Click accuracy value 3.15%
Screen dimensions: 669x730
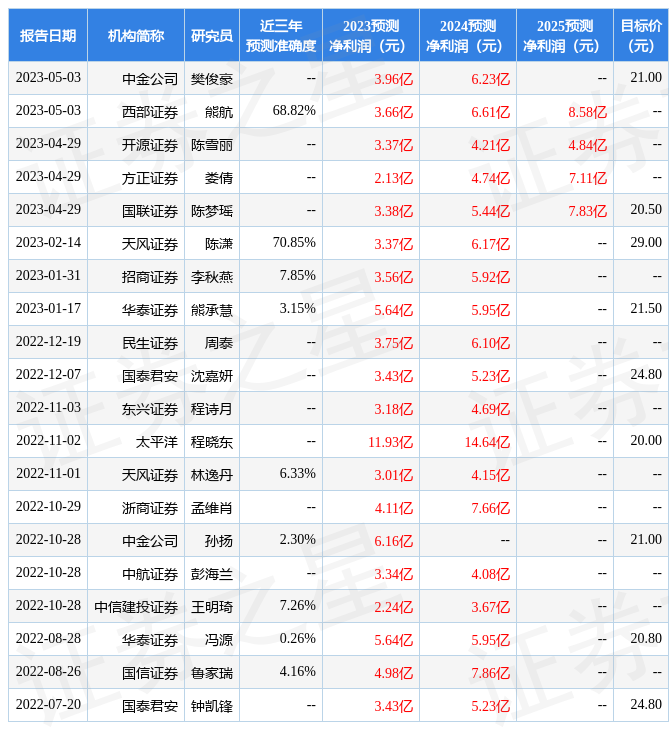pos(297,309)
